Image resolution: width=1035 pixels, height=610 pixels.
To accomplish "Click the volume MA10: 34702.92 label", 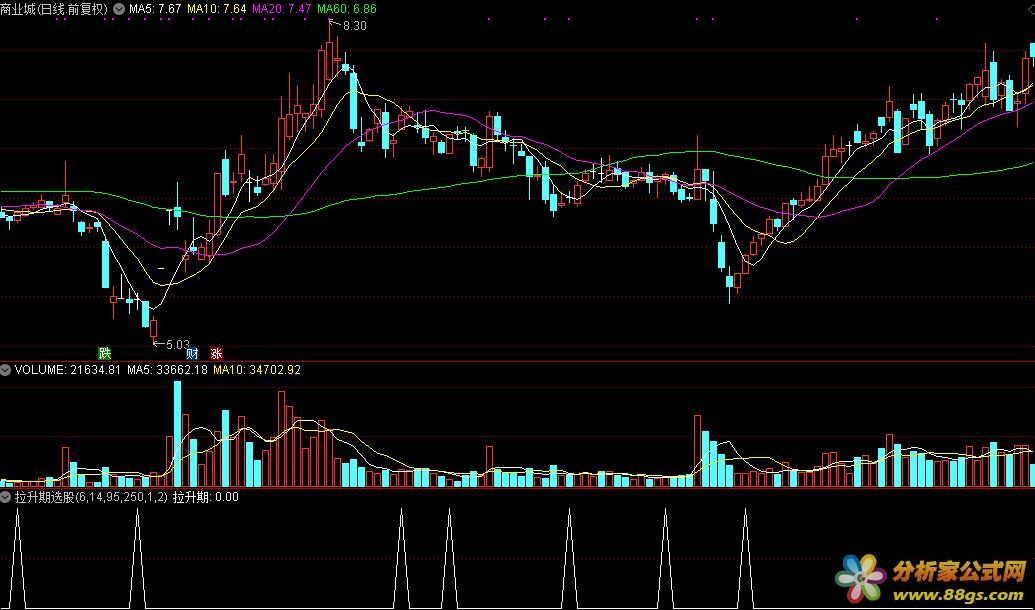I will pyautogui.click(x=255, y=370).
